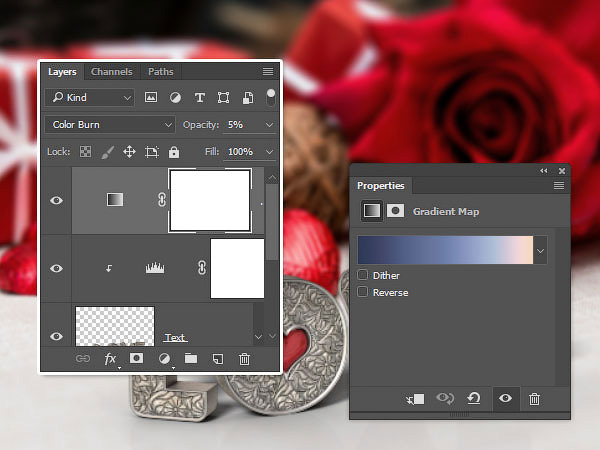Click the Create new group folder icon
The image size is (600, 450).
click(x=191, y=358)
